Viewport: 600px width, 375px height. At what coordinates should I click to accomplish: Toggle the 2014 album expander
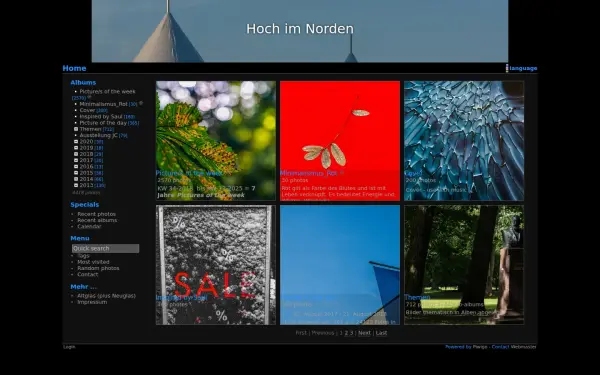coord(76,179)
